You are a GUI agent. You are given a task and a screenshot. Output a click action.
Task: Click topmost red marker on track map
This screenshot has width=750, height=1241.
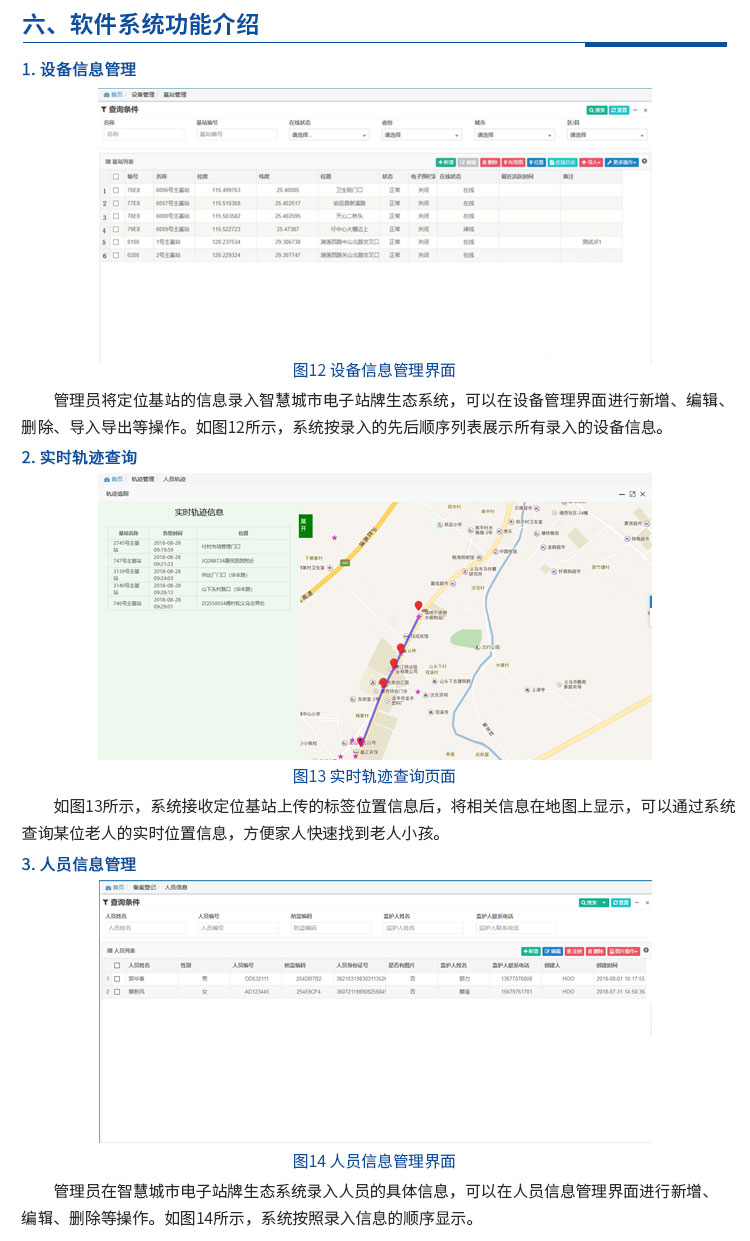click(x=419, y=606)
